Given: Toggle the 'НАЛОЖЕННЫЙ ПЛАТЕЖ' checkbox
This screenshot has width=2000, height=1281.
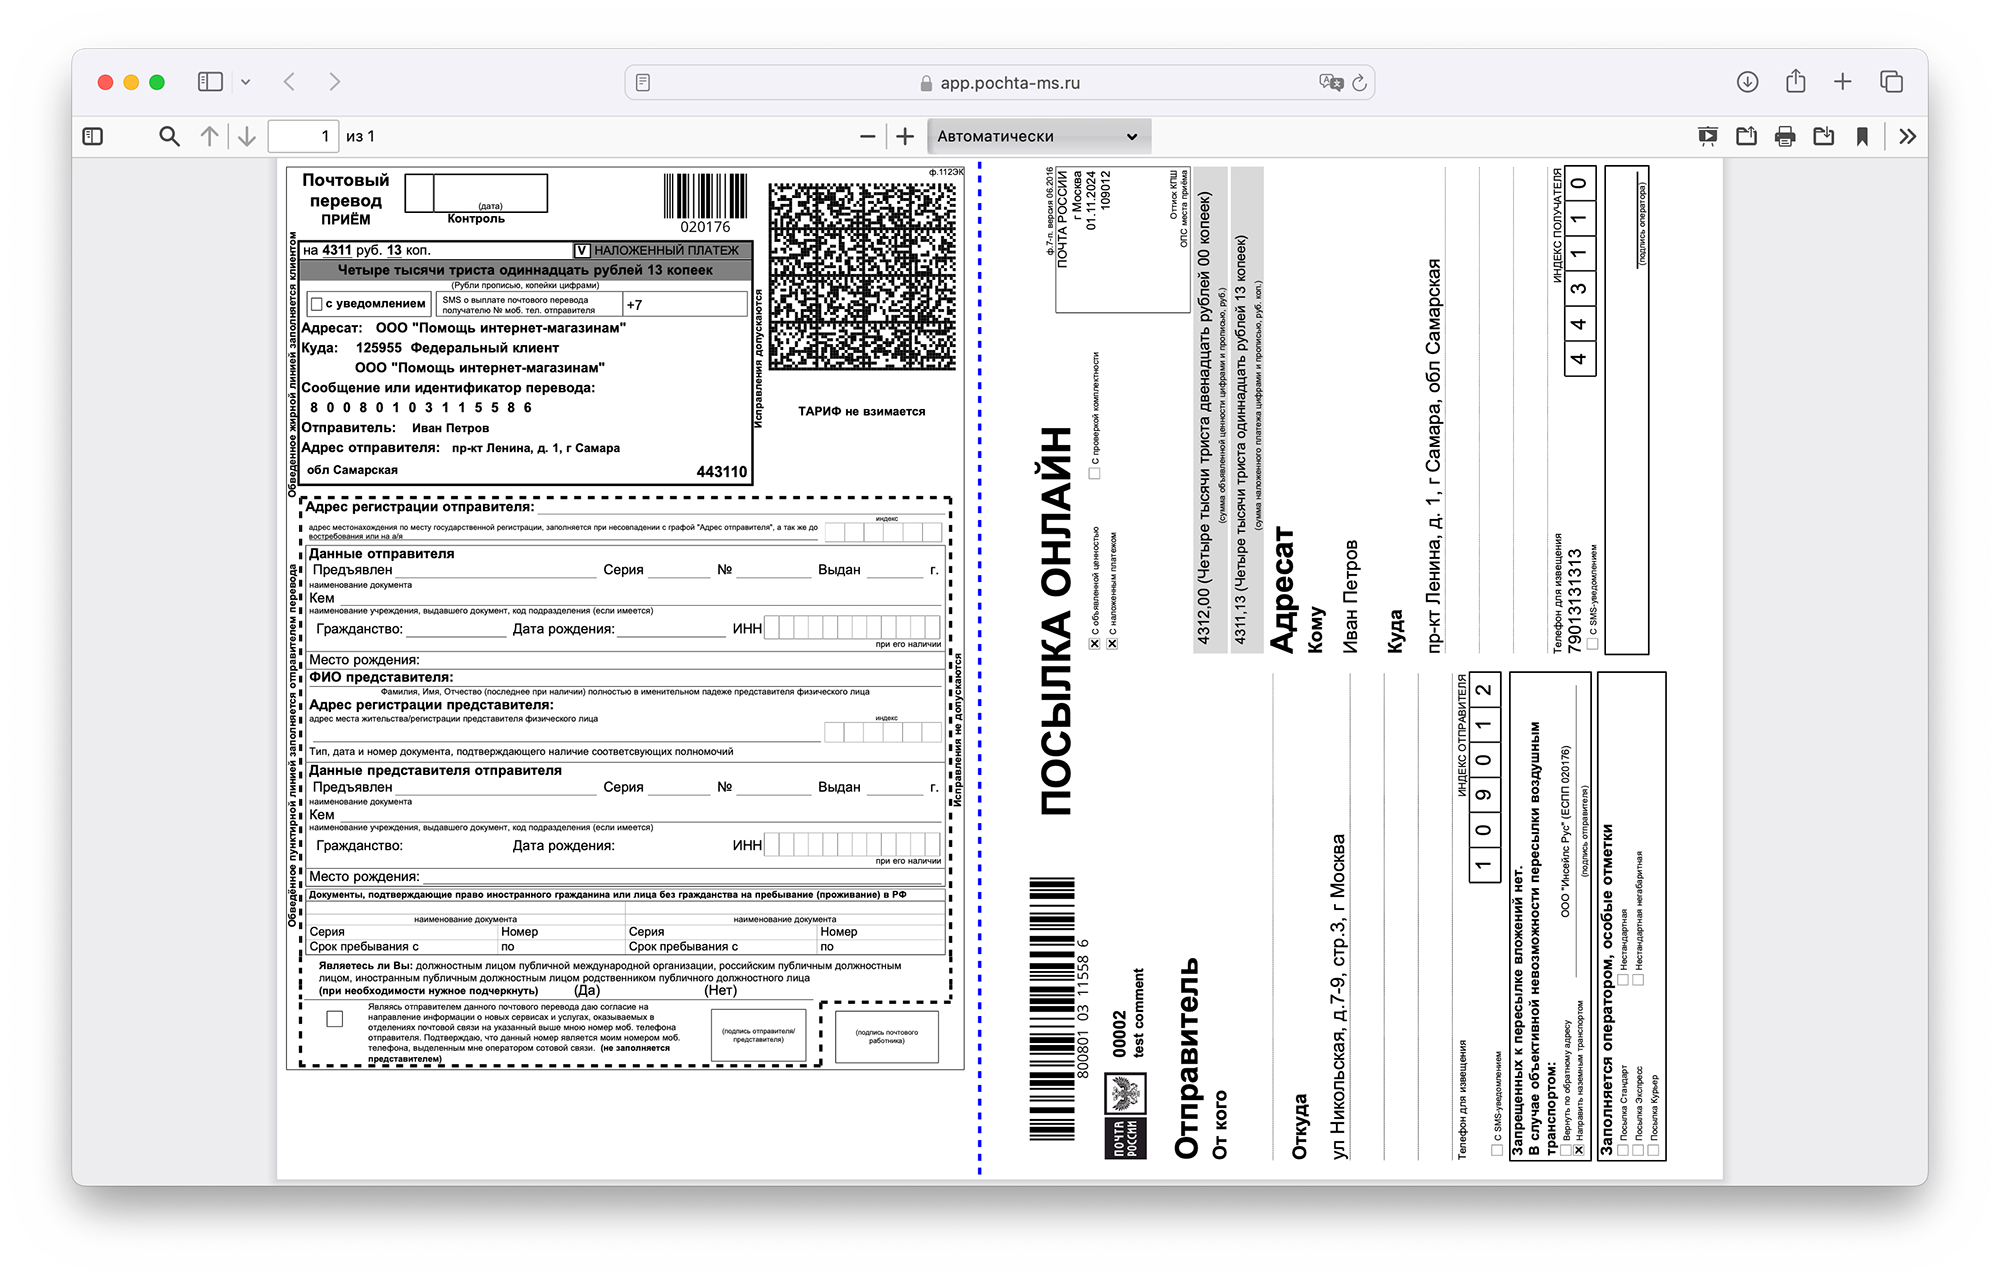Looking at the screenshot, I should tap(582, 250).
